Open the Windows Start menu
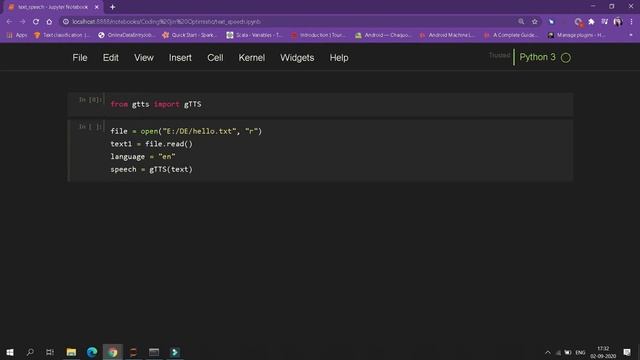This screenshot has height=360, width=640. coord(10,352)
